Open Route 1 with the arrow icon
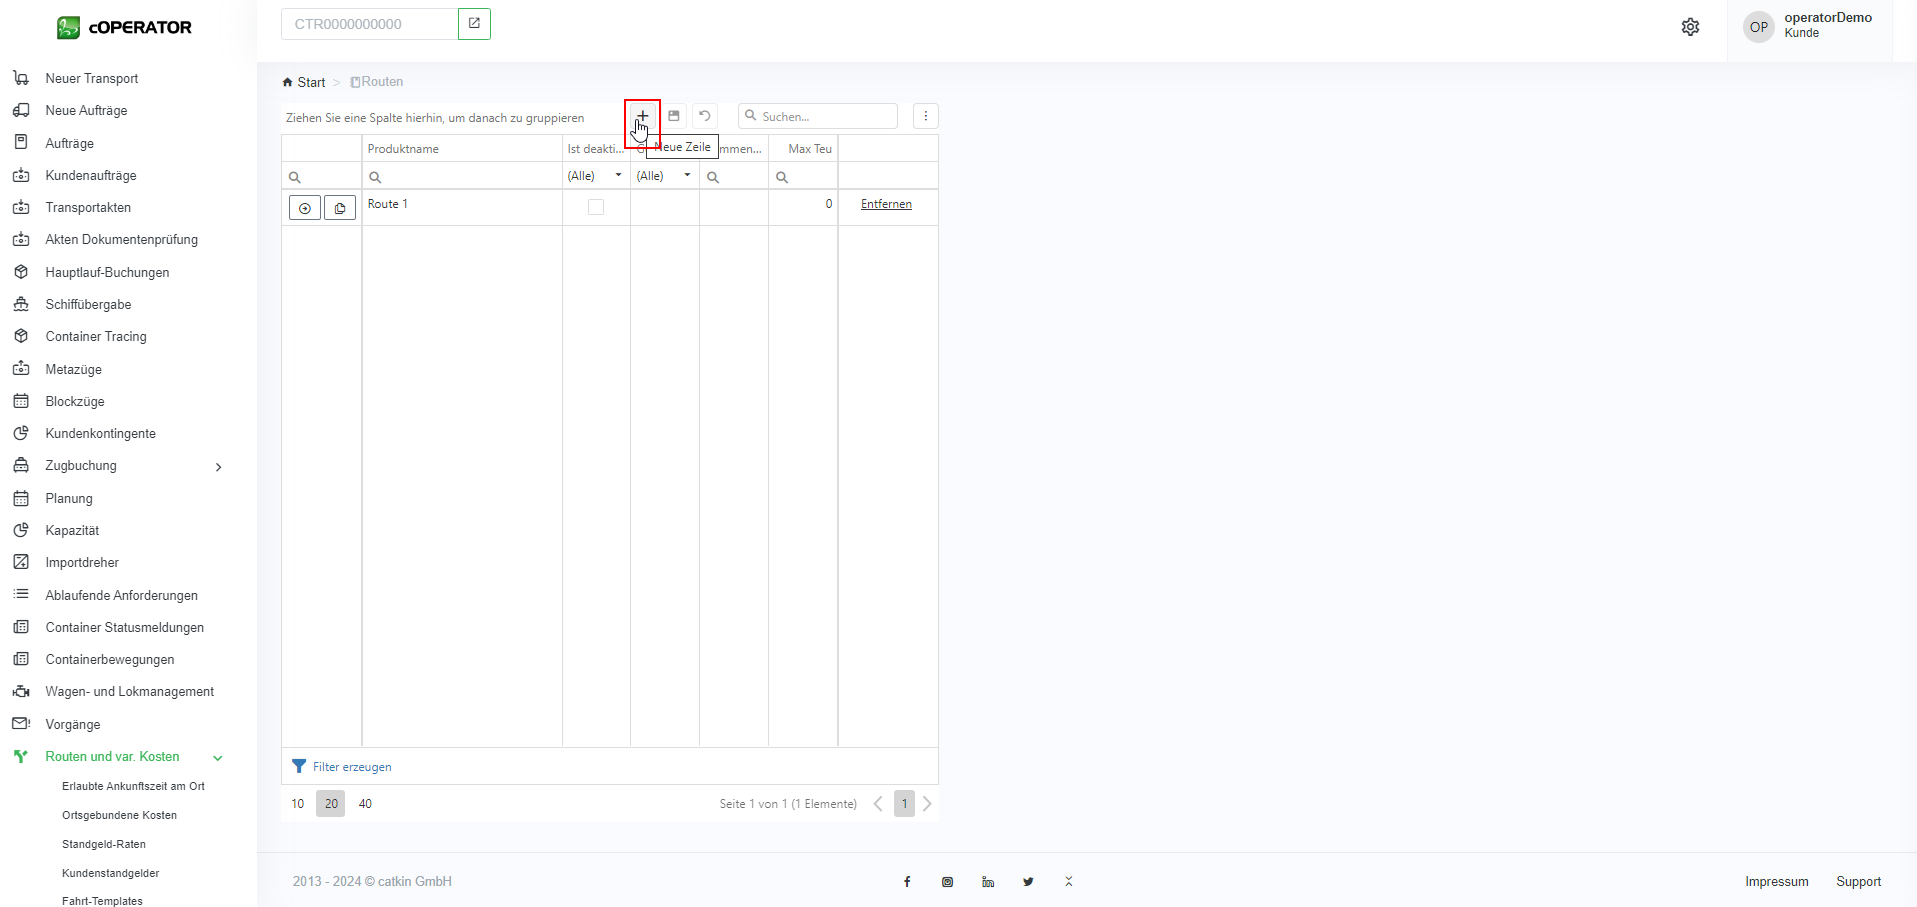Image resolution: width=1917 pixels, height=907 pixels. 305,208
